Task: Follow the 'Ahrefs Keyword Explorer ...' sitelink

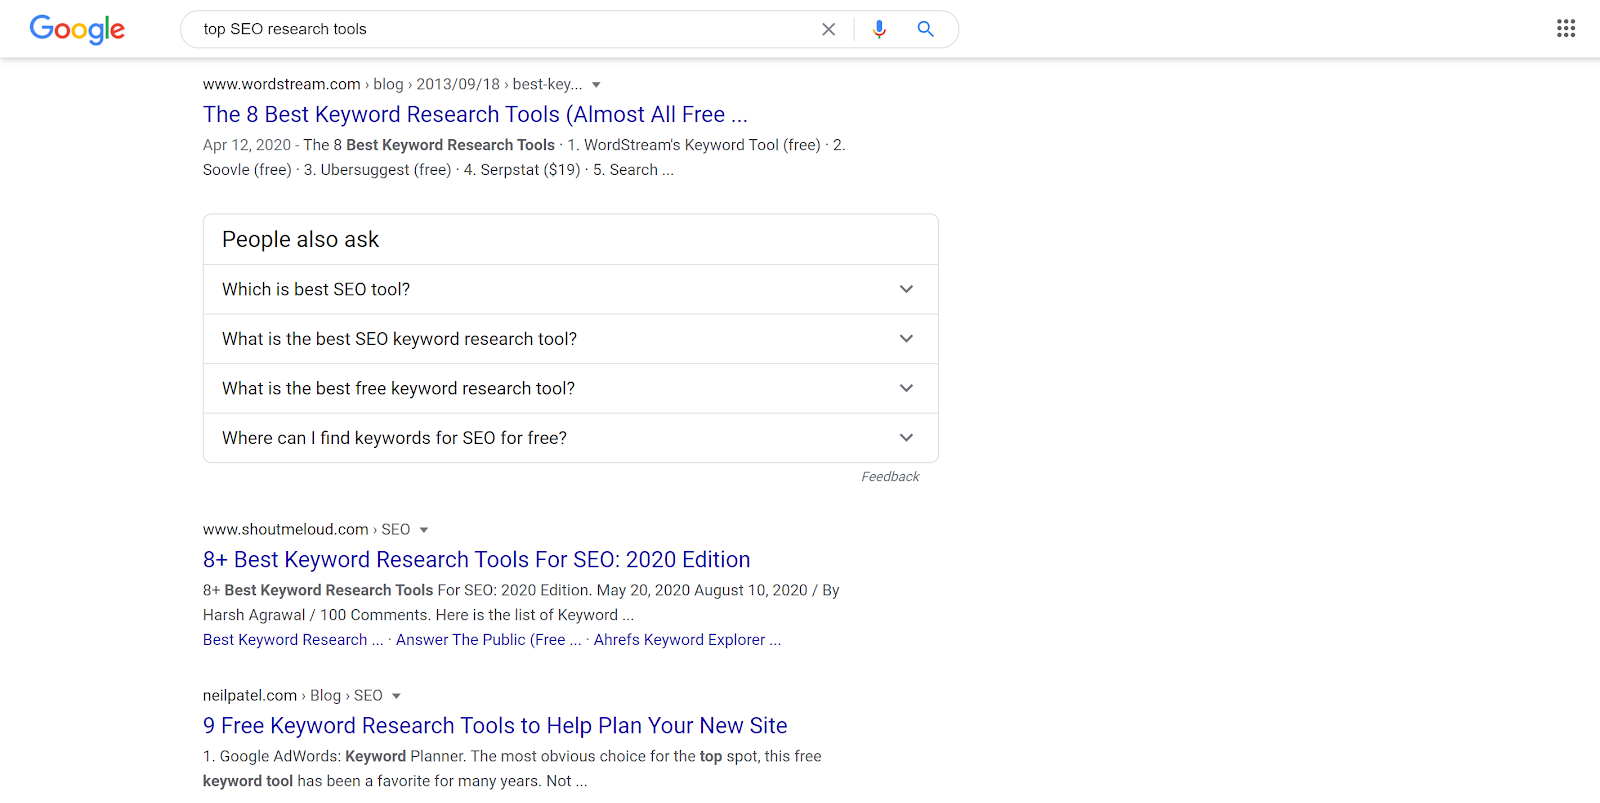Action: click(x=687, y=640)
